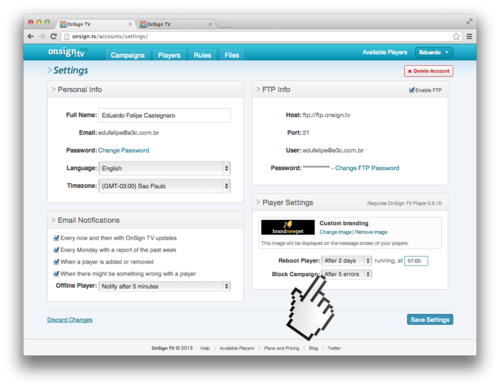500x388 pixels.
Task: Go back with the browser back arrow
Action: [x=31, y=36]
